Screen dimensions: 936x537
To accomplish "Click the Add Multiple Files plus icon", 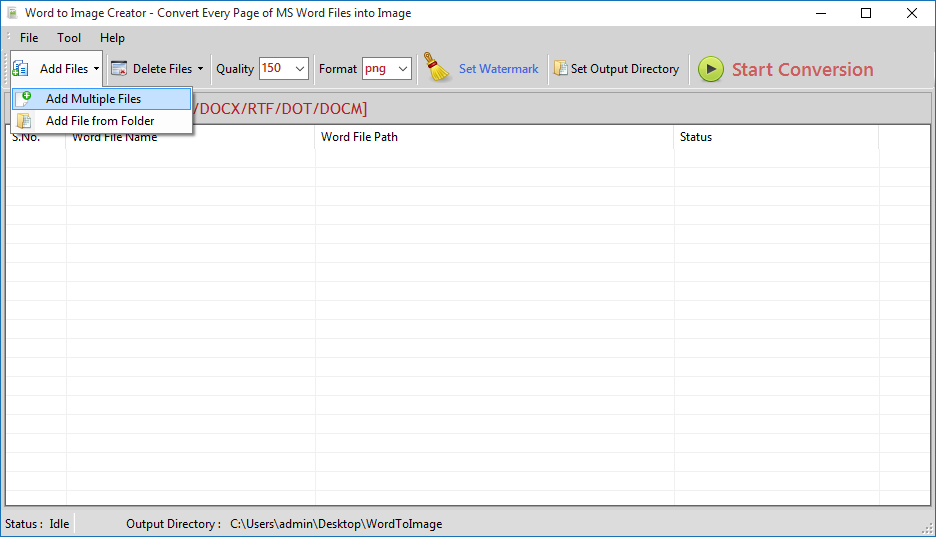I will pos(24,98).
